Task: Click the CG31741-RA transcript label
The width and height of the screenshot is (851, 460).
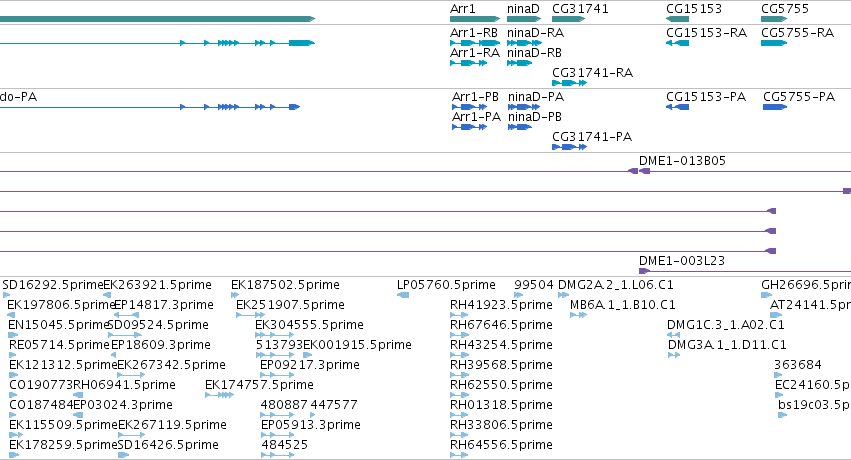Action: (x=592, y=73)
